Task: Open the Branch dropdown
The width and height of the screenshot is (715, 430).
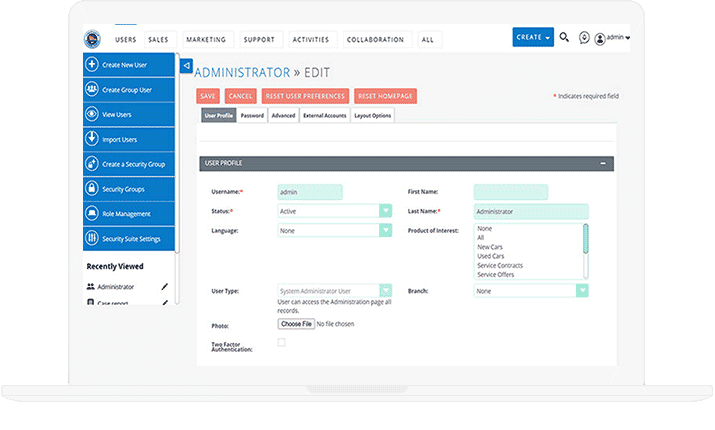Action: (581, 291)
